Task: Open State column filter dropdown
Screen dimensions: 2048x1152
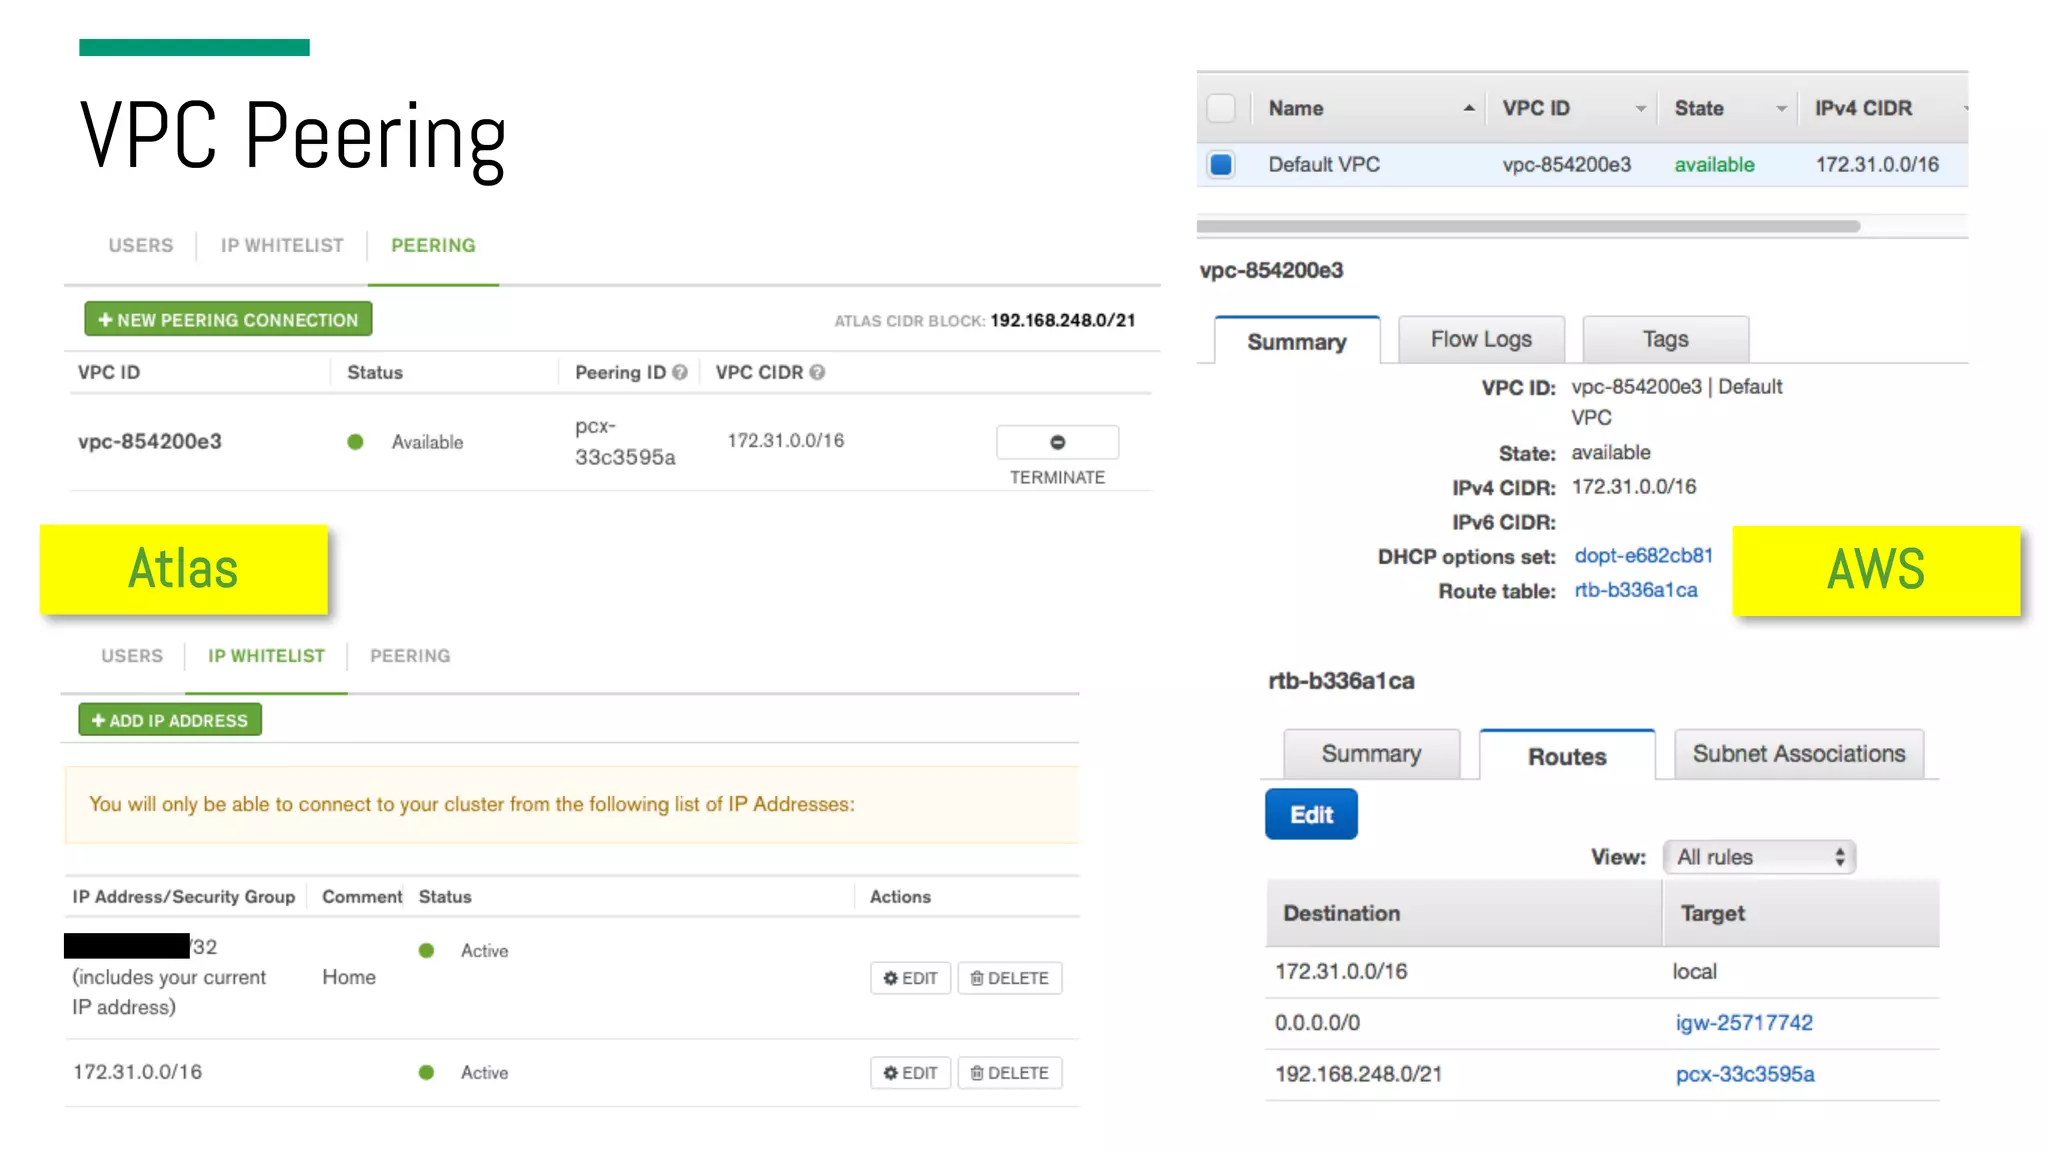Action: point(1781,108)
